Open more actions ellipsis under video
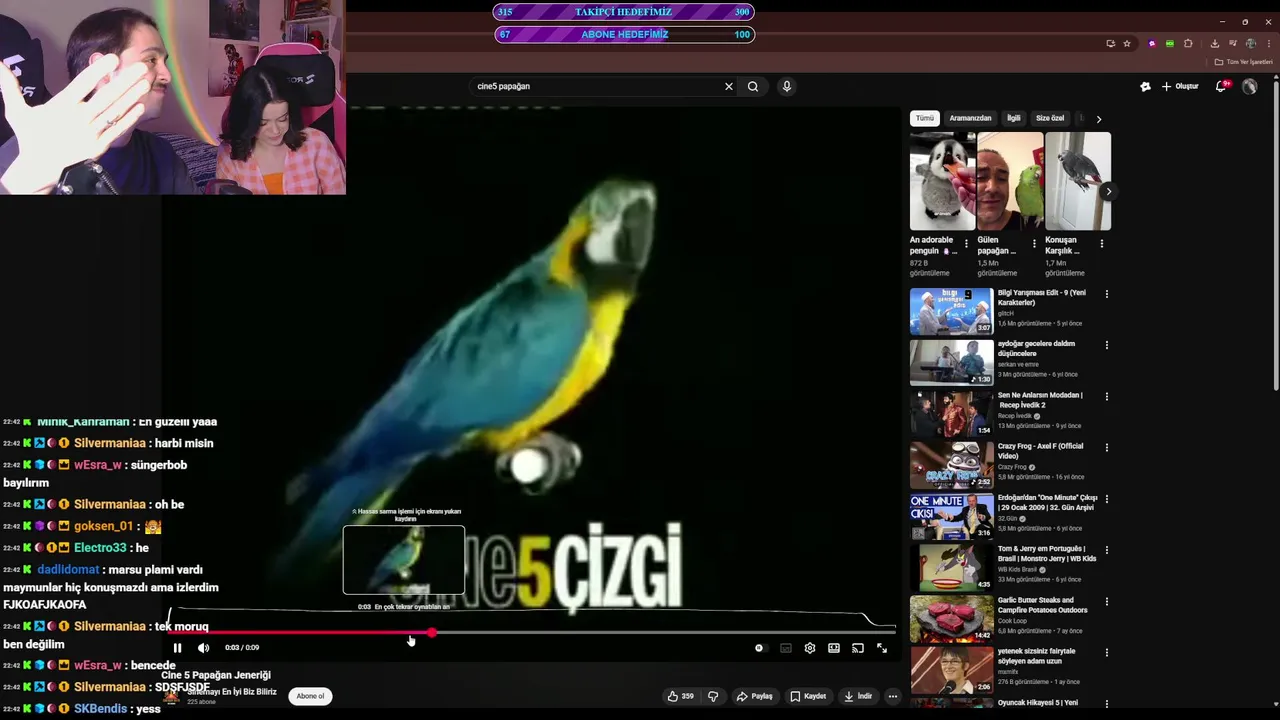1280x720 pixels. (x=893, y=696)
